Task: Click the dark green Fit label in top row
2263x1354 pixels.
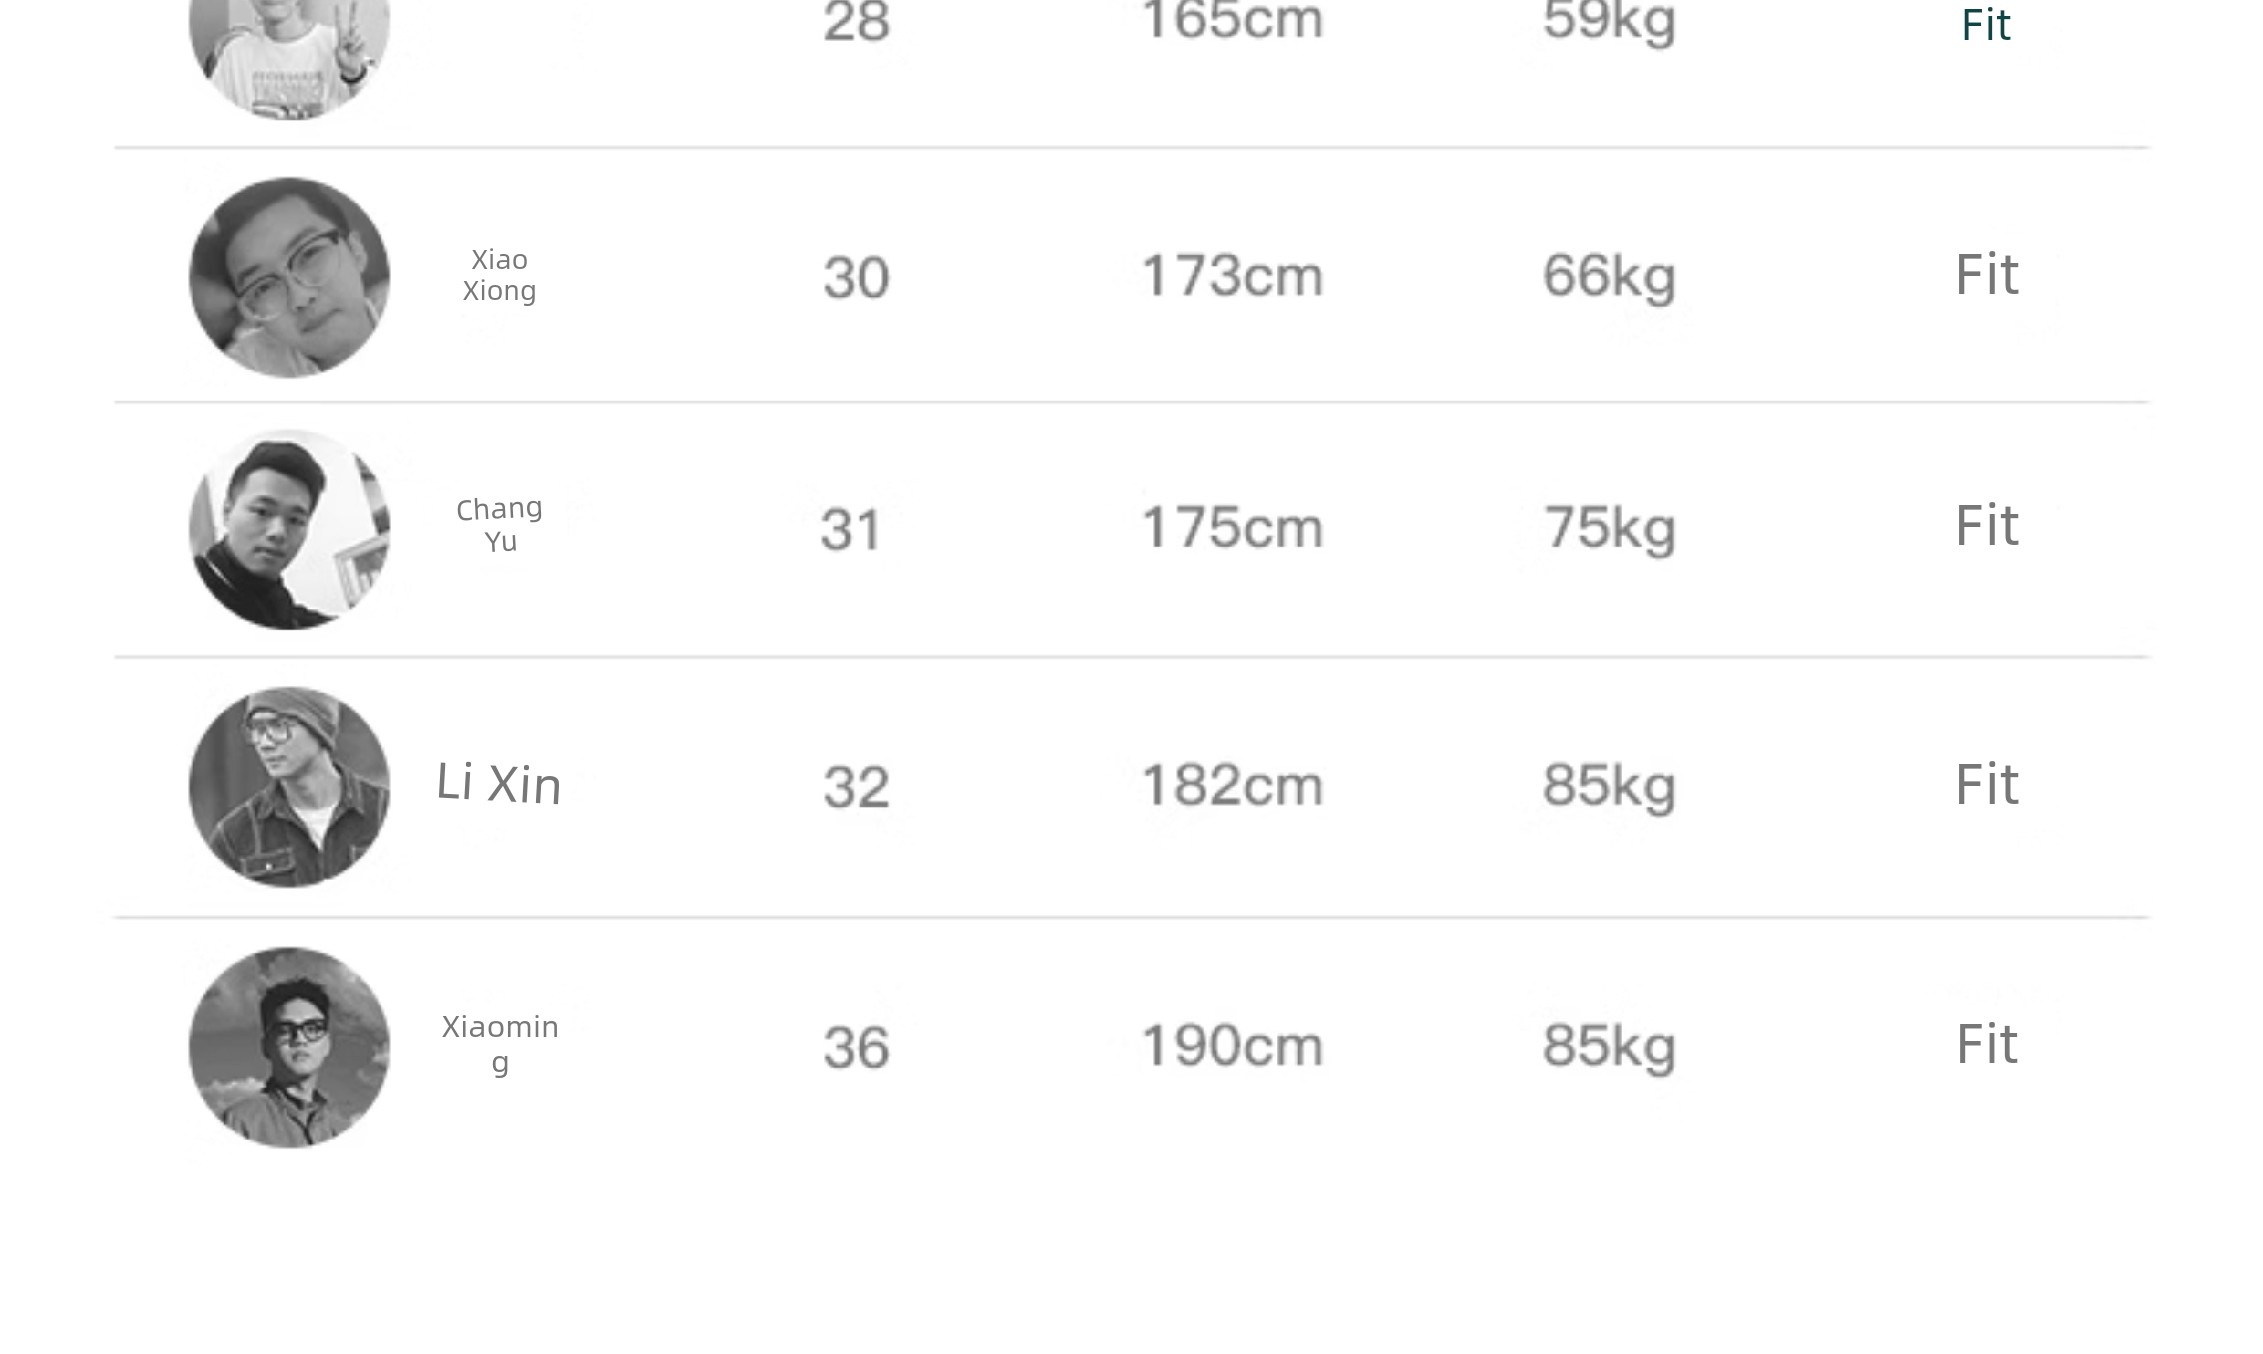Action: (1986, 25)
